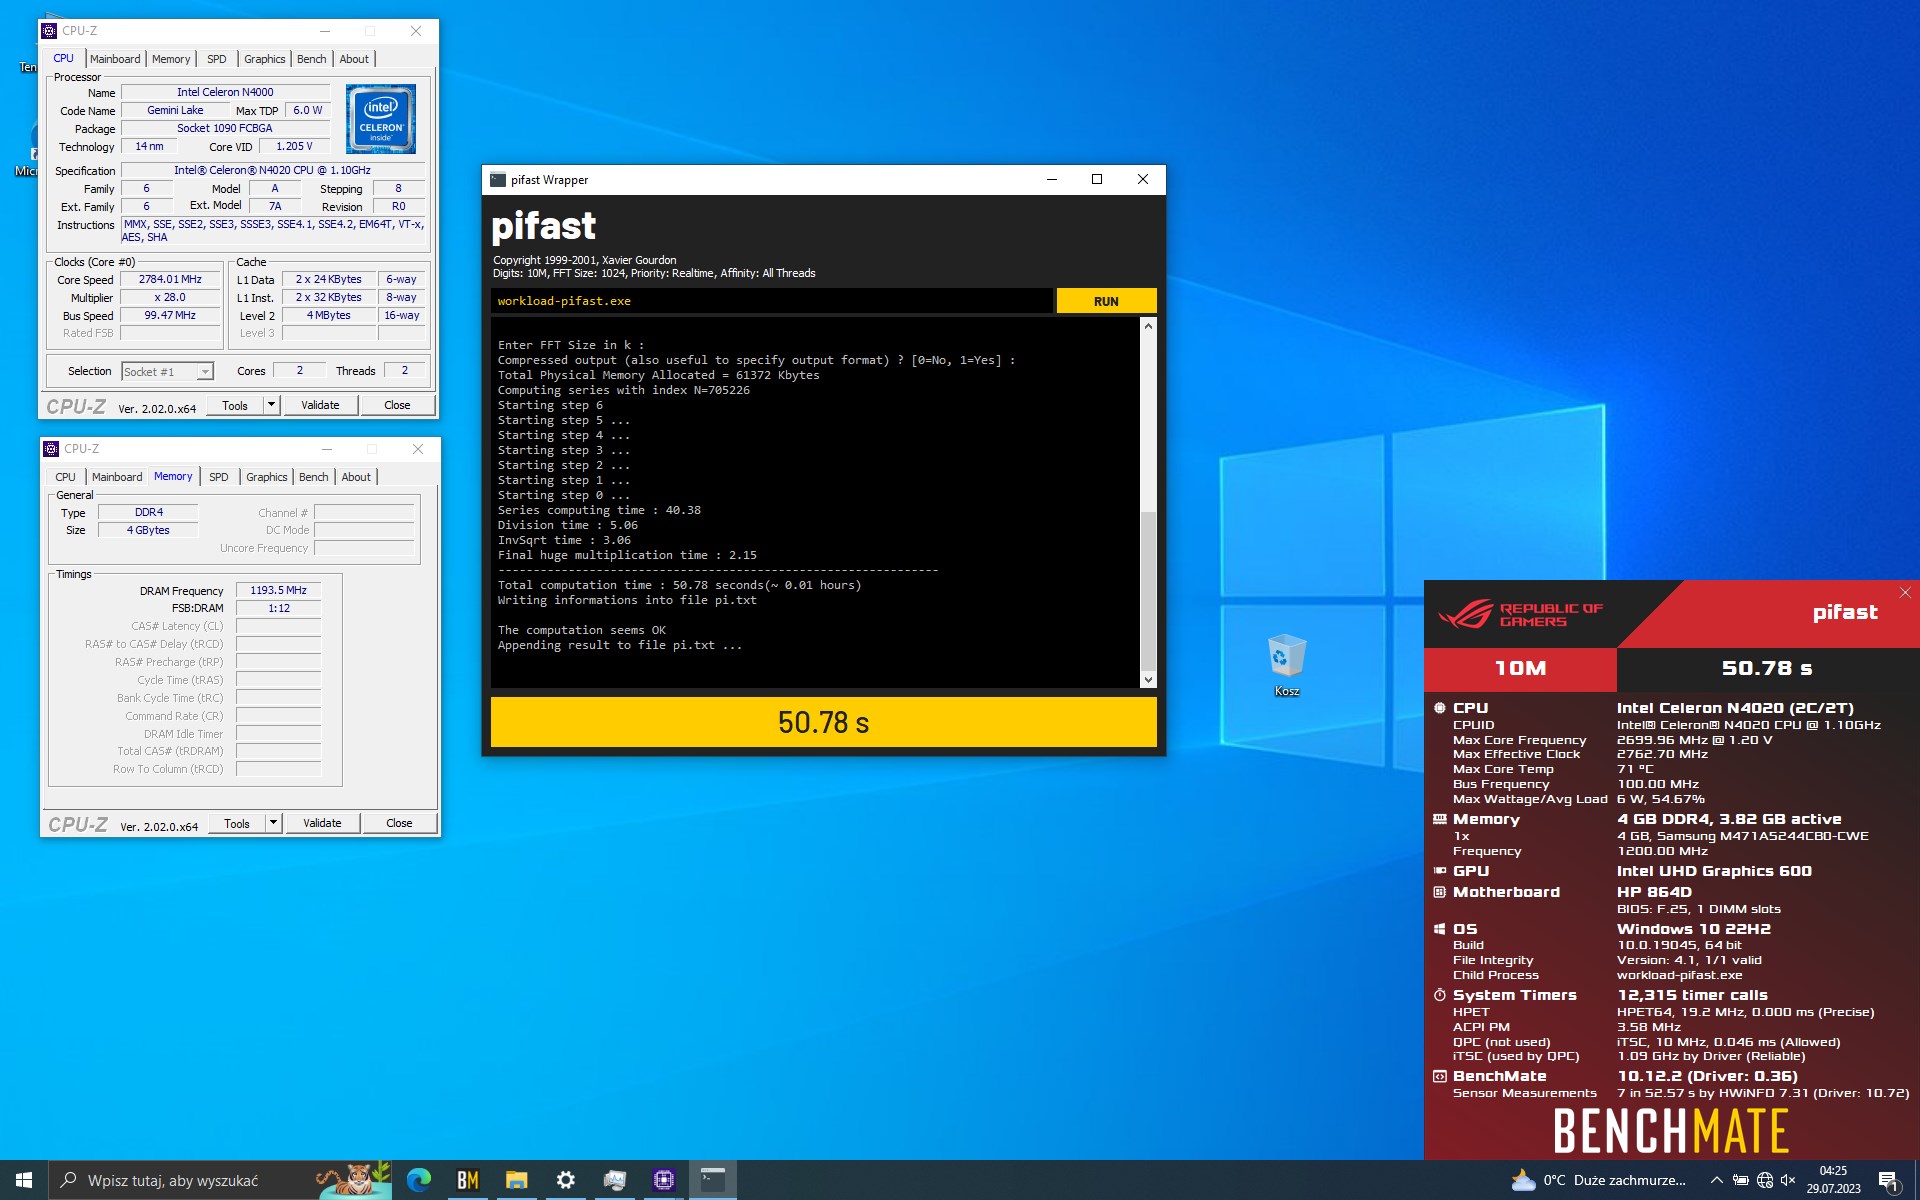
Task: Open the Socket #1 selection dropdown
Action: pyautogui.click(x=168, y=372)
